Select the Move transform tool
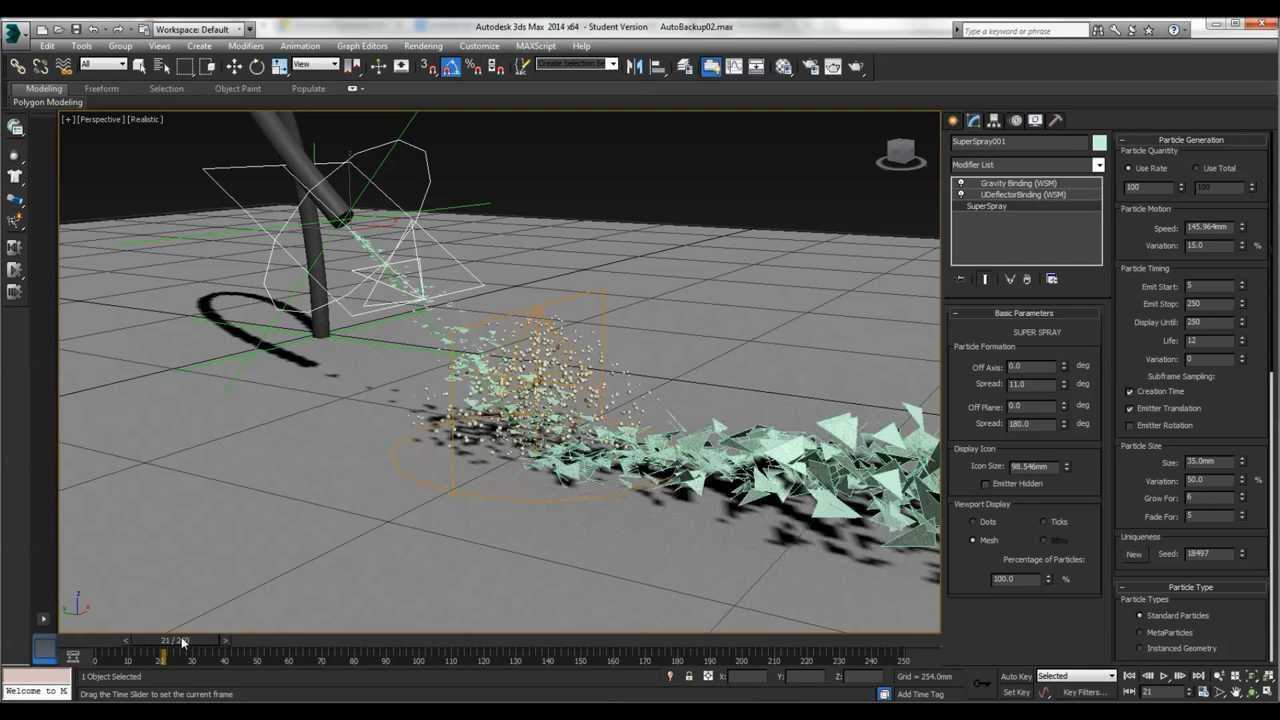The image size is (1280, 720). tap(234, 67)
